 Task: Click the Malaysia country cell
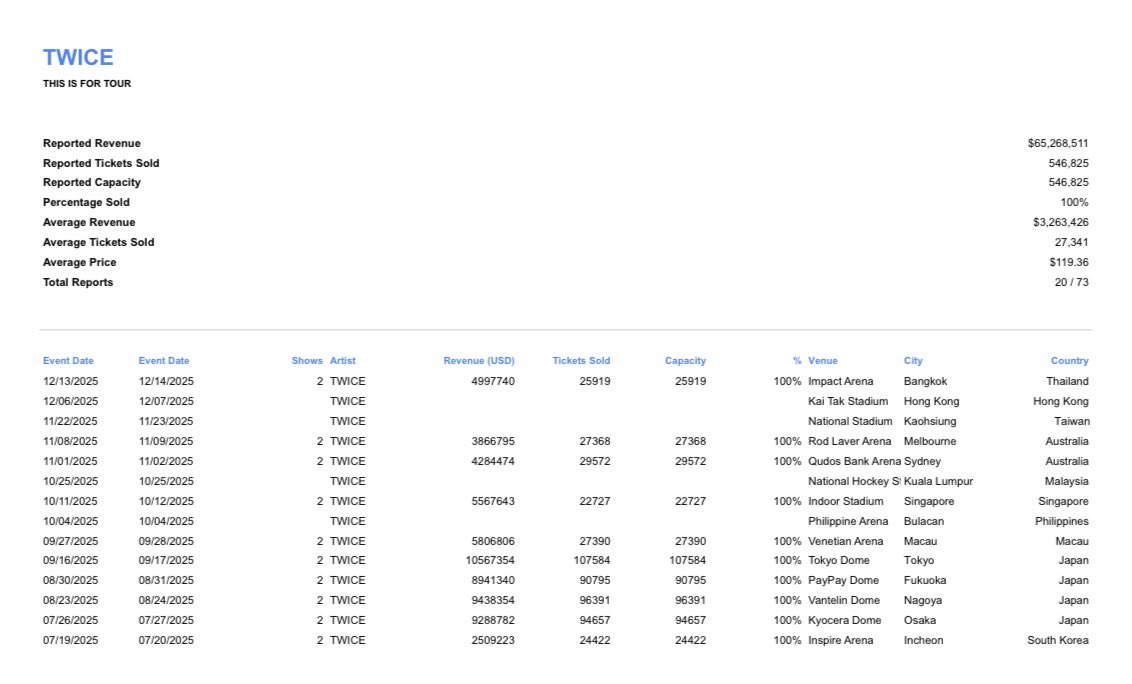coord(1066,481)
